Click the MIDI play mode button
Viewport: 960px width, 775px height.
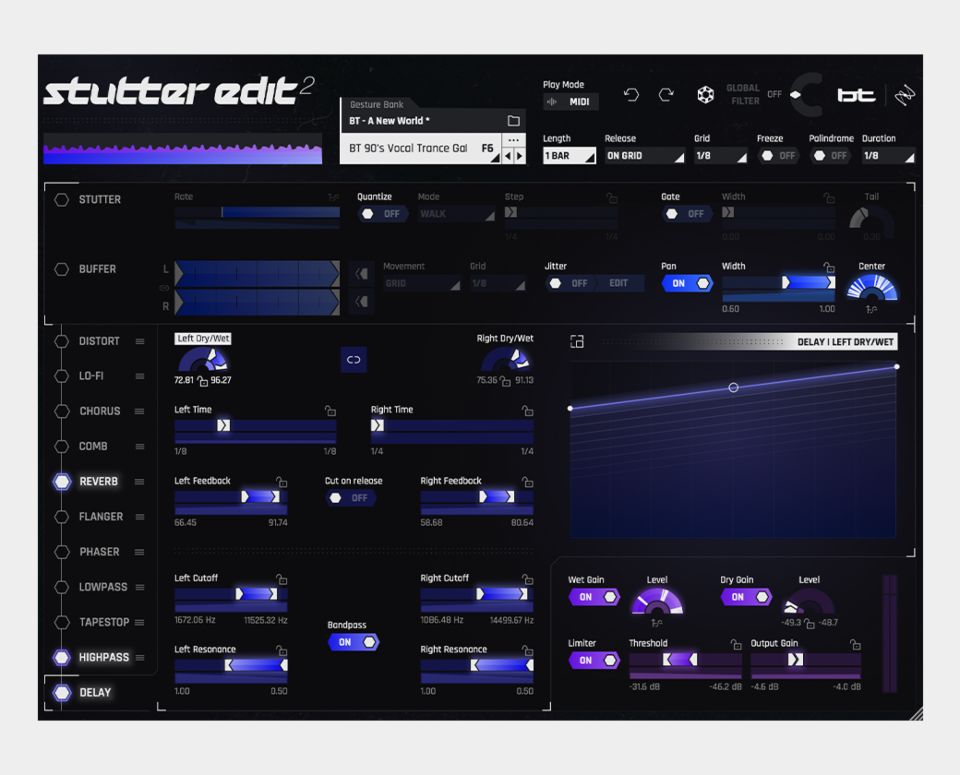point(570,102)
